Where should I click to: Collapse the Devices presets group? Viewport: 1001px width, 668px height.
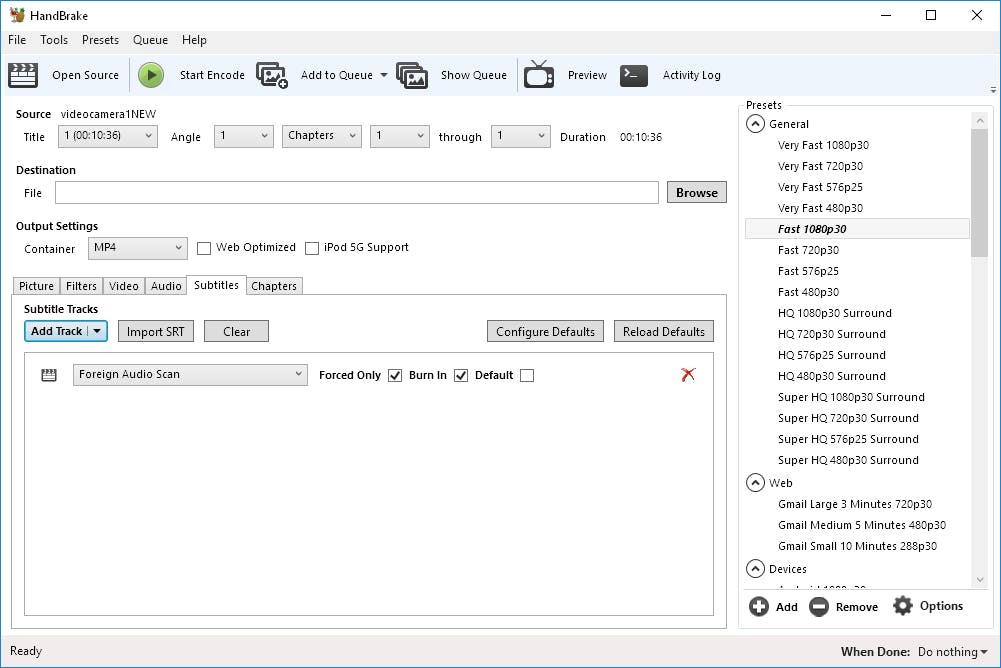point(755,568)
